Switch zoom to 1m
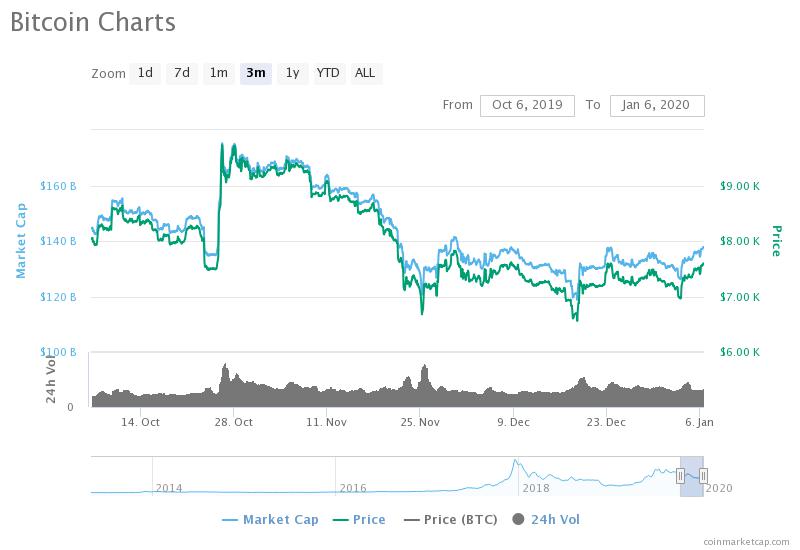This screenshot has height=550, width=800. pos(219,73)
